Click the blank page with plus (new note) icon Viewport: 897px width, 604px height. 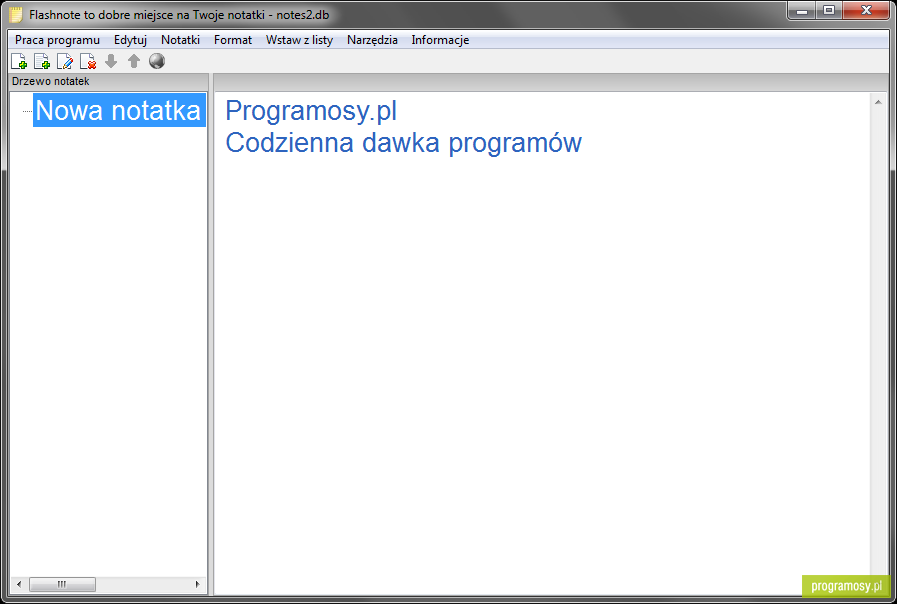19,61
